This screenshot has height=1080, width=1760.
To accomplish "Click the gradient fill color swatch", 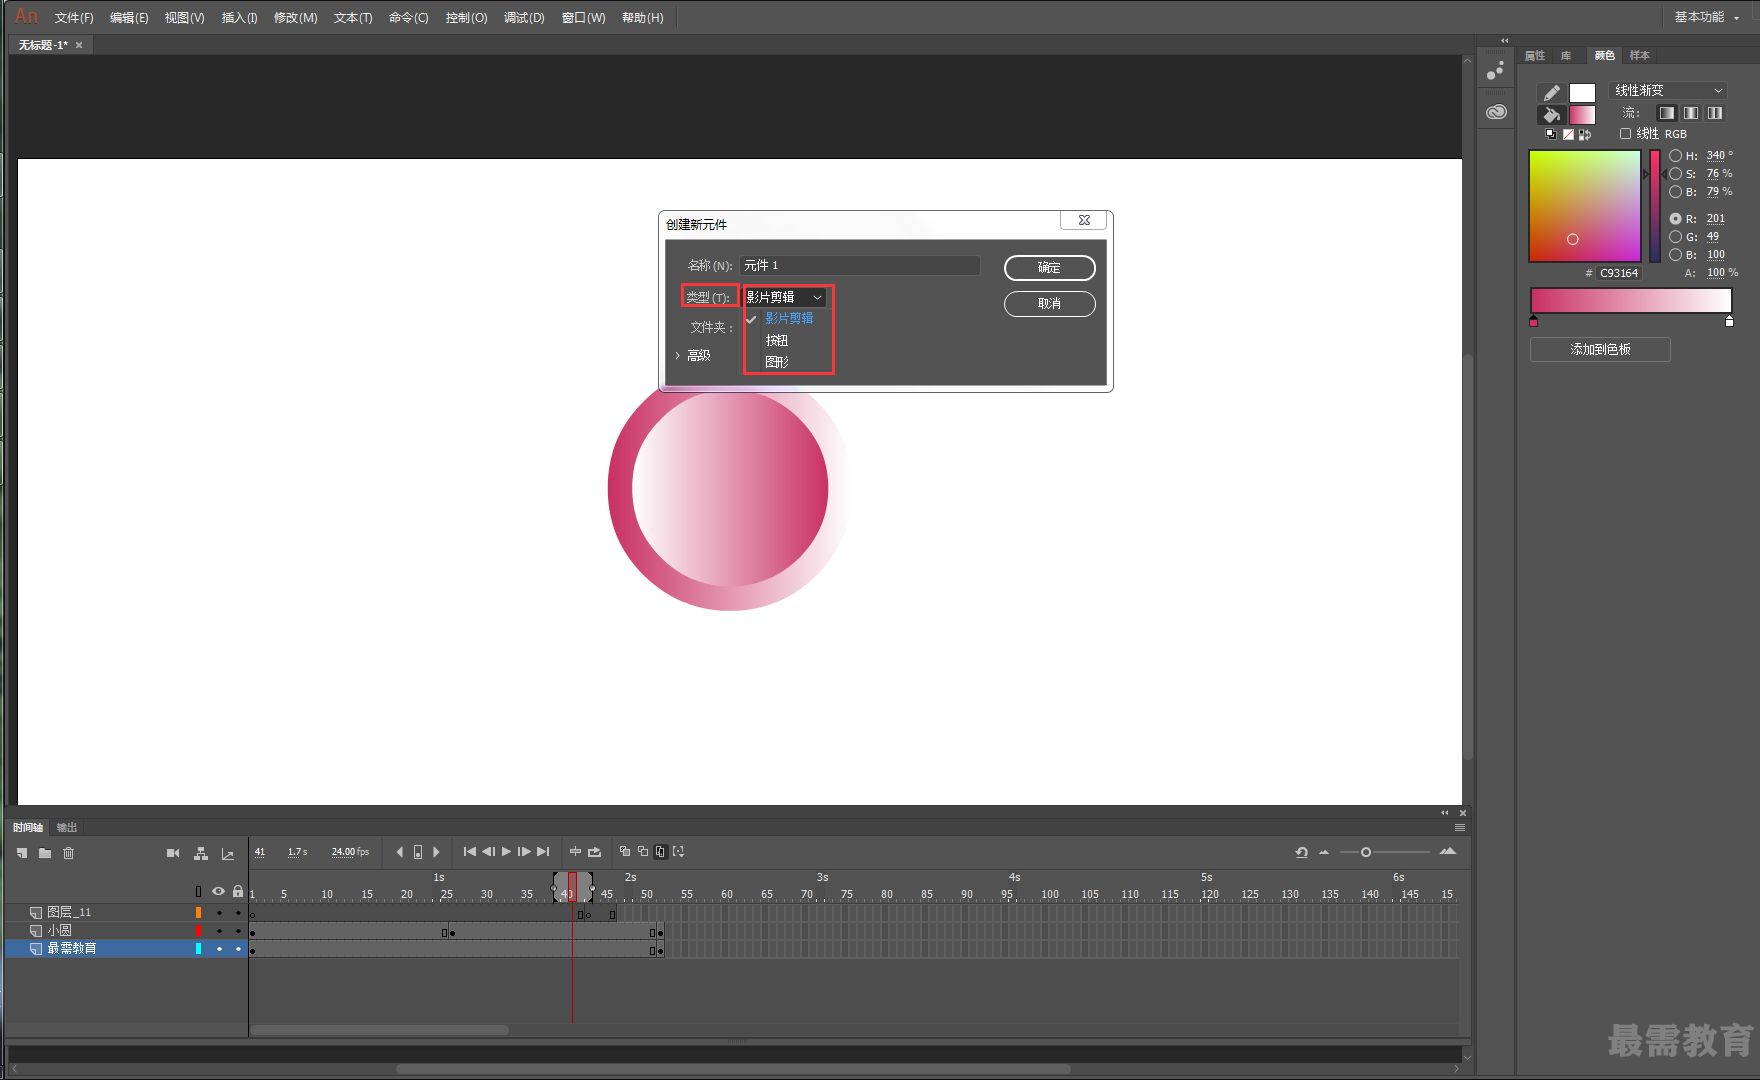I will pos(1582,115).
